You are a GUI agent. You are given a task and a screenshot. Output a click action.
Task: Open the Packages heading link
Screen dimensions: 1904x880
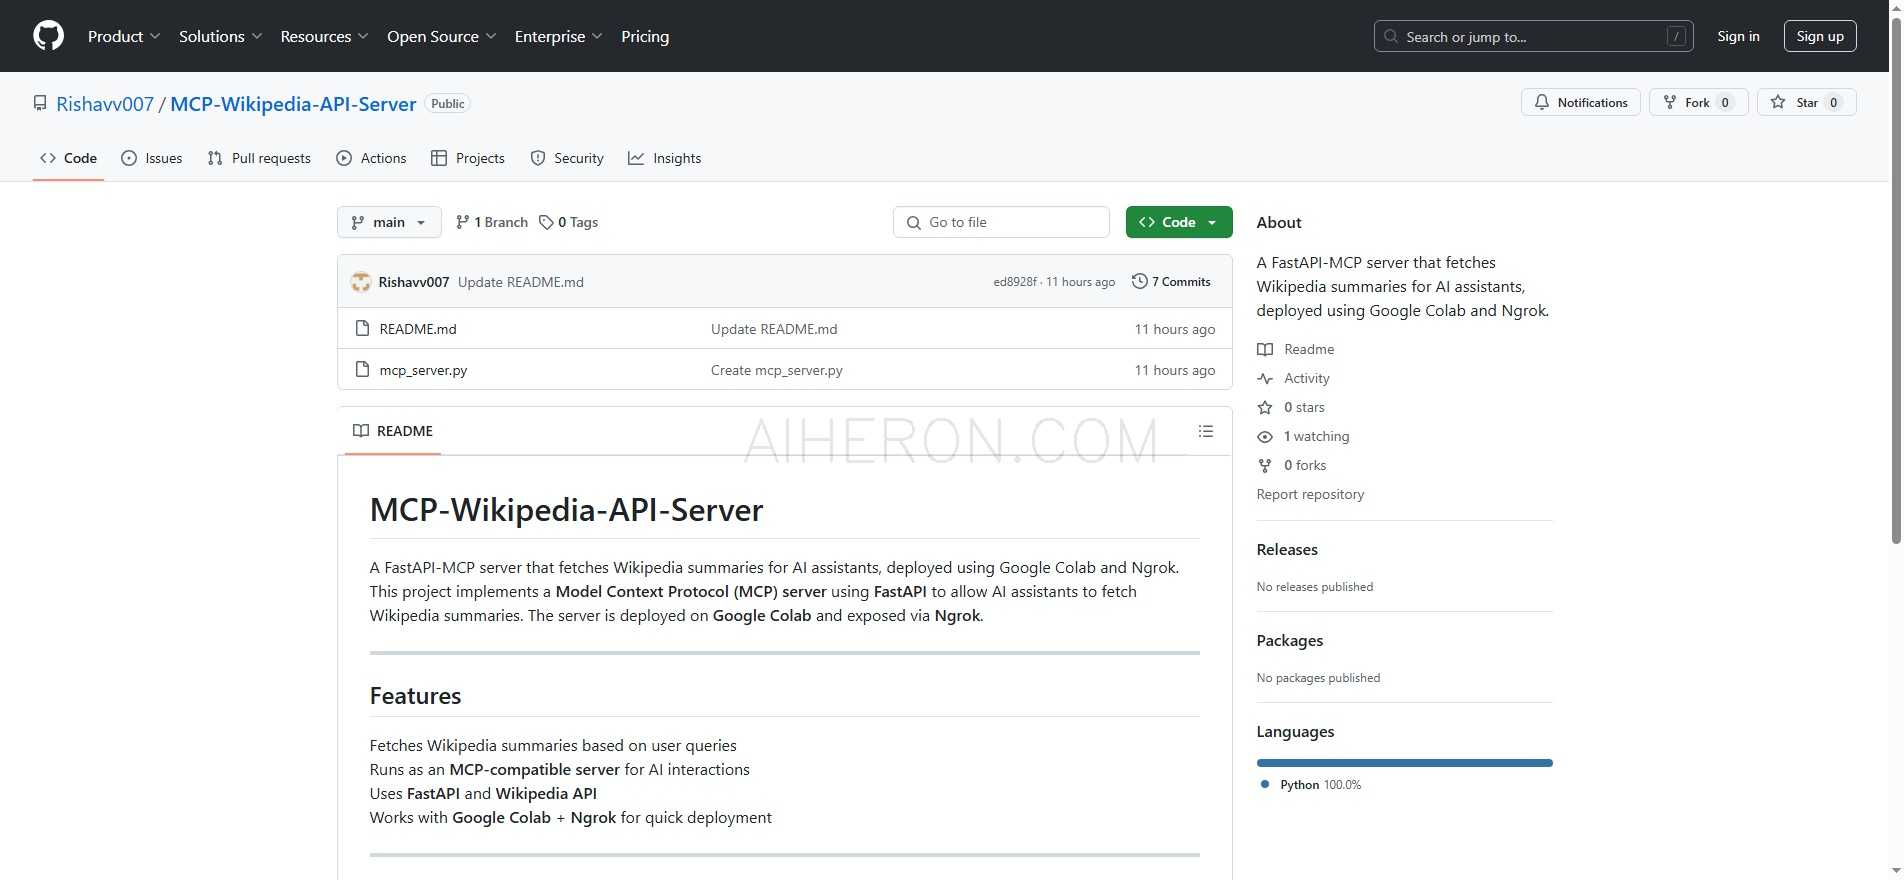point(1289,641)
